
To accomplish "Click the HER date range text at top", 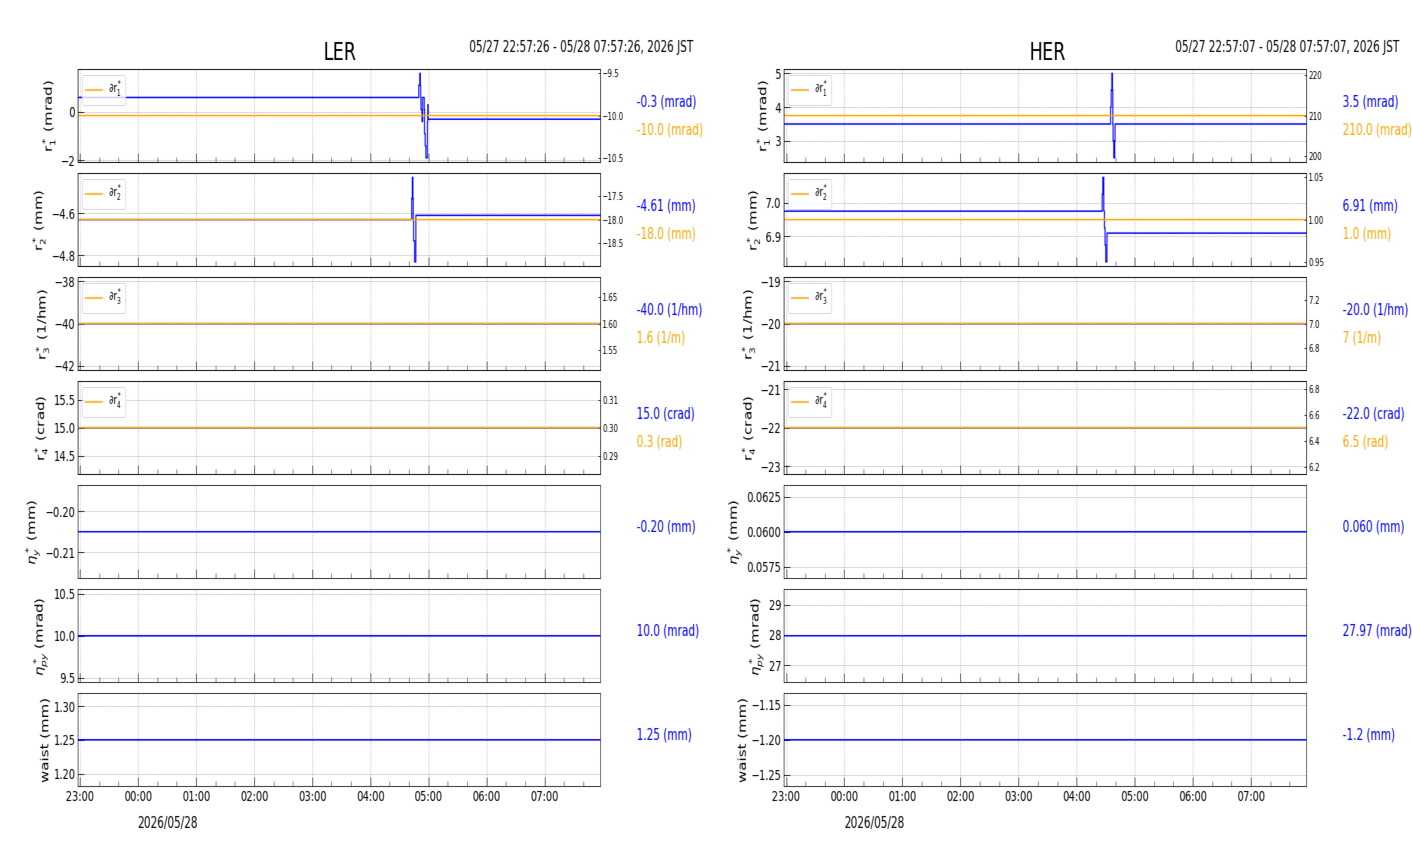I will [x=1287, y=47].
